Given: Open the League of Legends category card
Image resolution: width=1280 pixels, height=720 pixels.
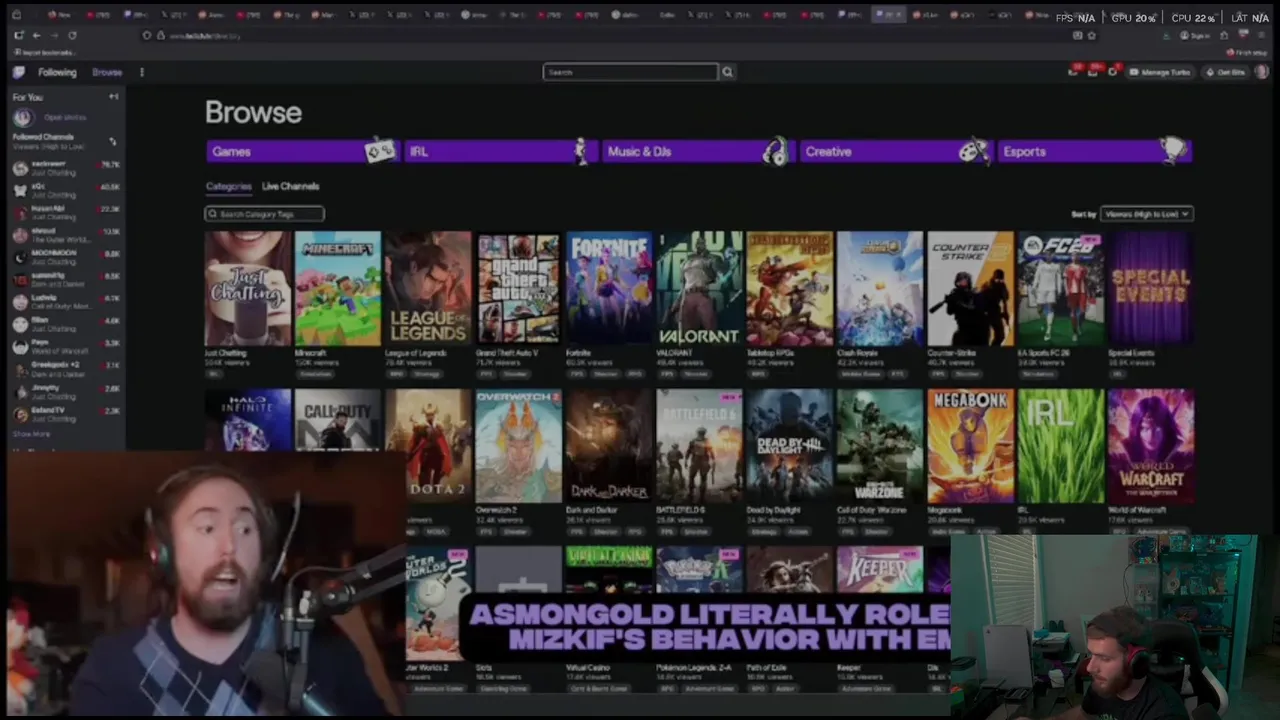Looking at the screenshot, I should (x=428, y=289).
